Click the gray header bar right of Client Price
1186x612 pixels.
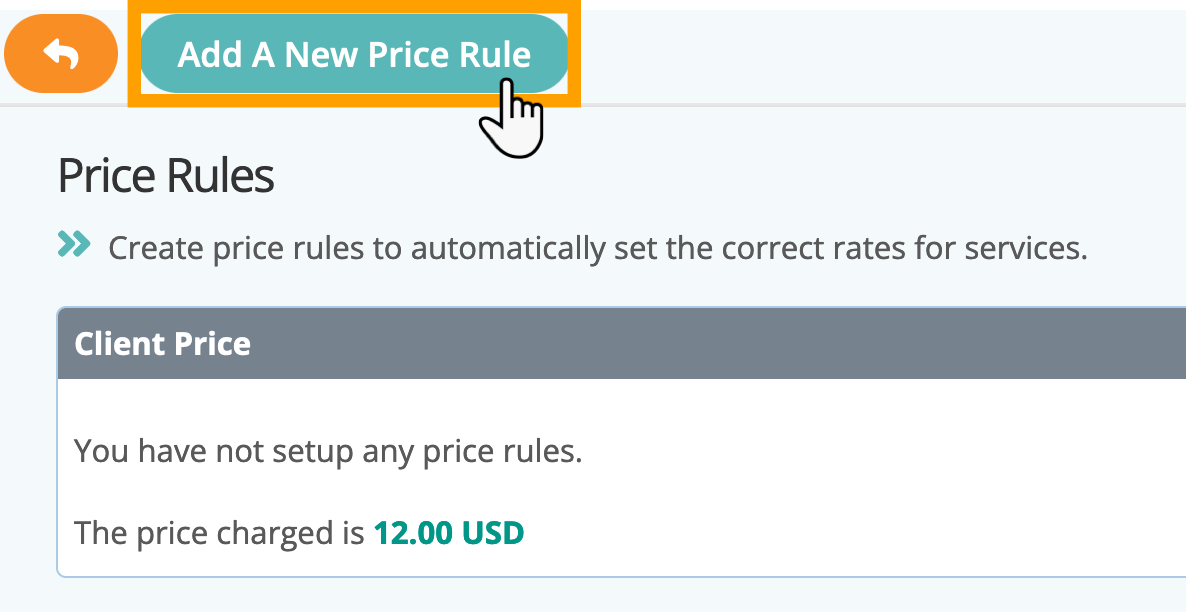(x=719, y=343)
